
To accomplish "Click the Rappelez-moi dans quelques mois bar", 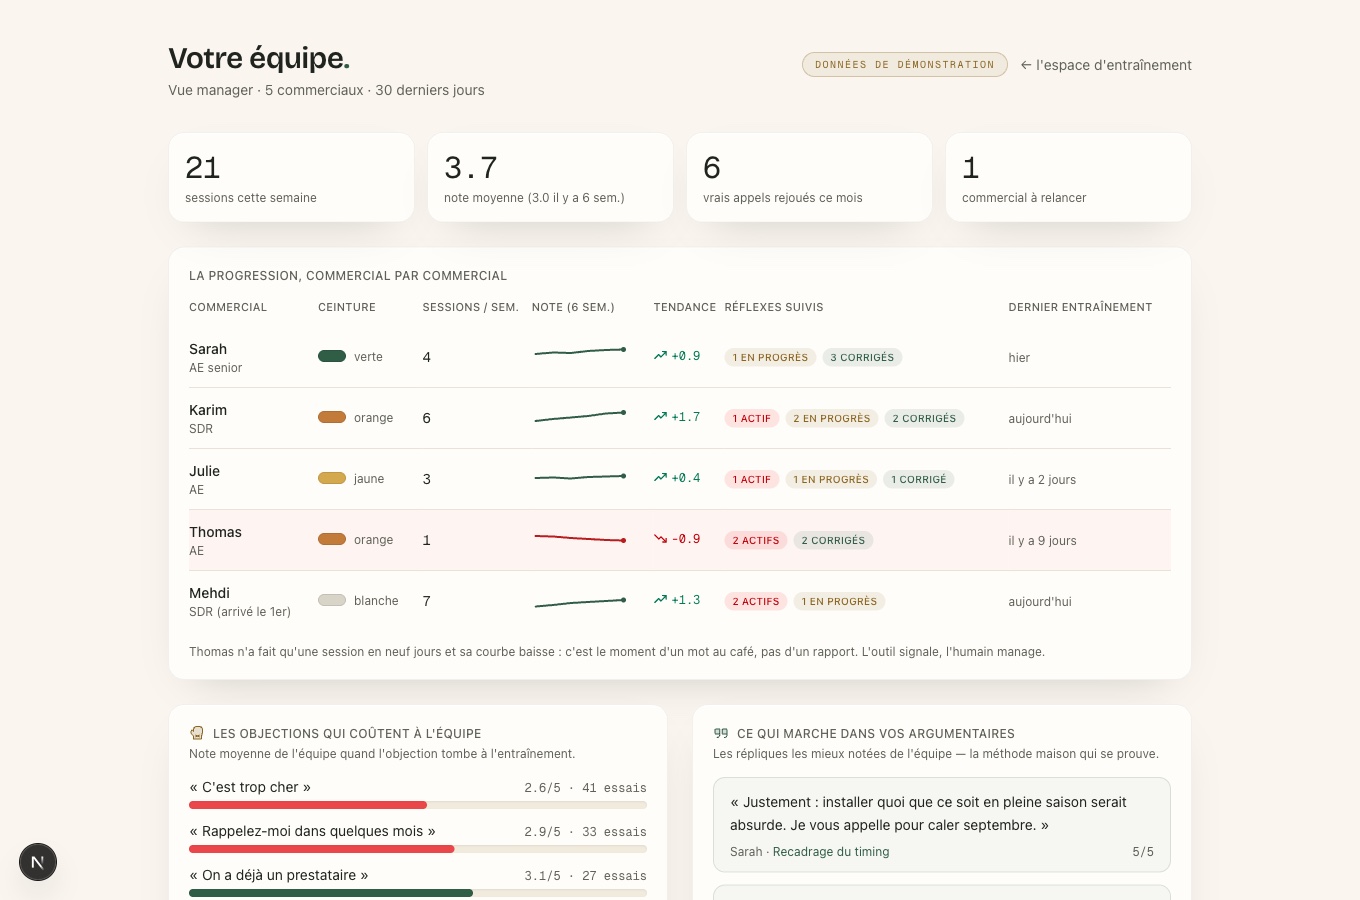I will point(418,849).
